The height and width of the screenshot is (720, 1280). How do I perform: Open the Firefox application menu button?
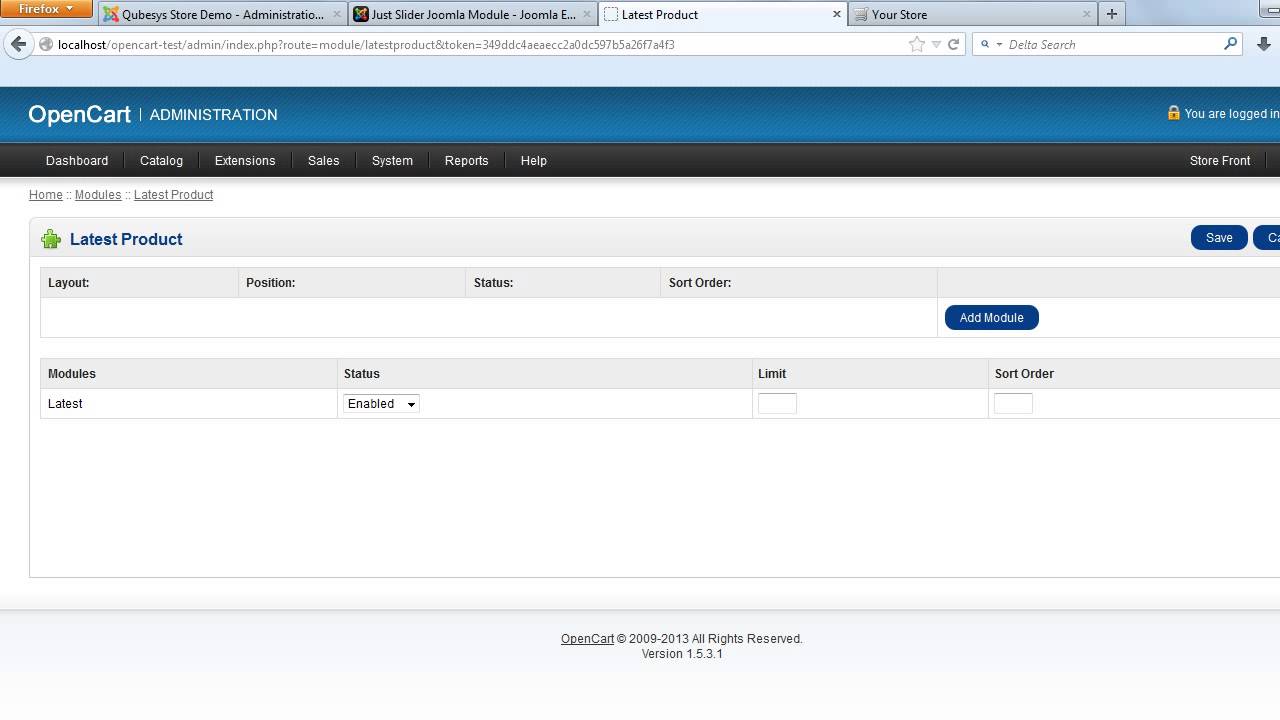tap(46, 9)
